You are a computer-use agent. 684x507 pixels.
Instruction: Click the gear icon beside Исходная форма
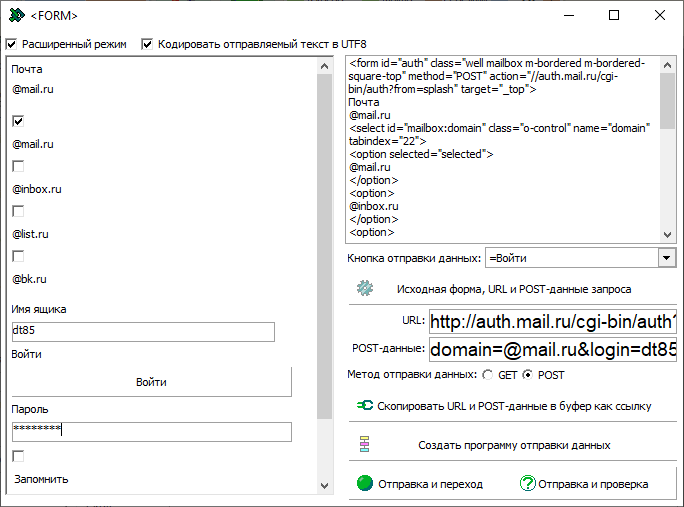[x=365, y=288]
